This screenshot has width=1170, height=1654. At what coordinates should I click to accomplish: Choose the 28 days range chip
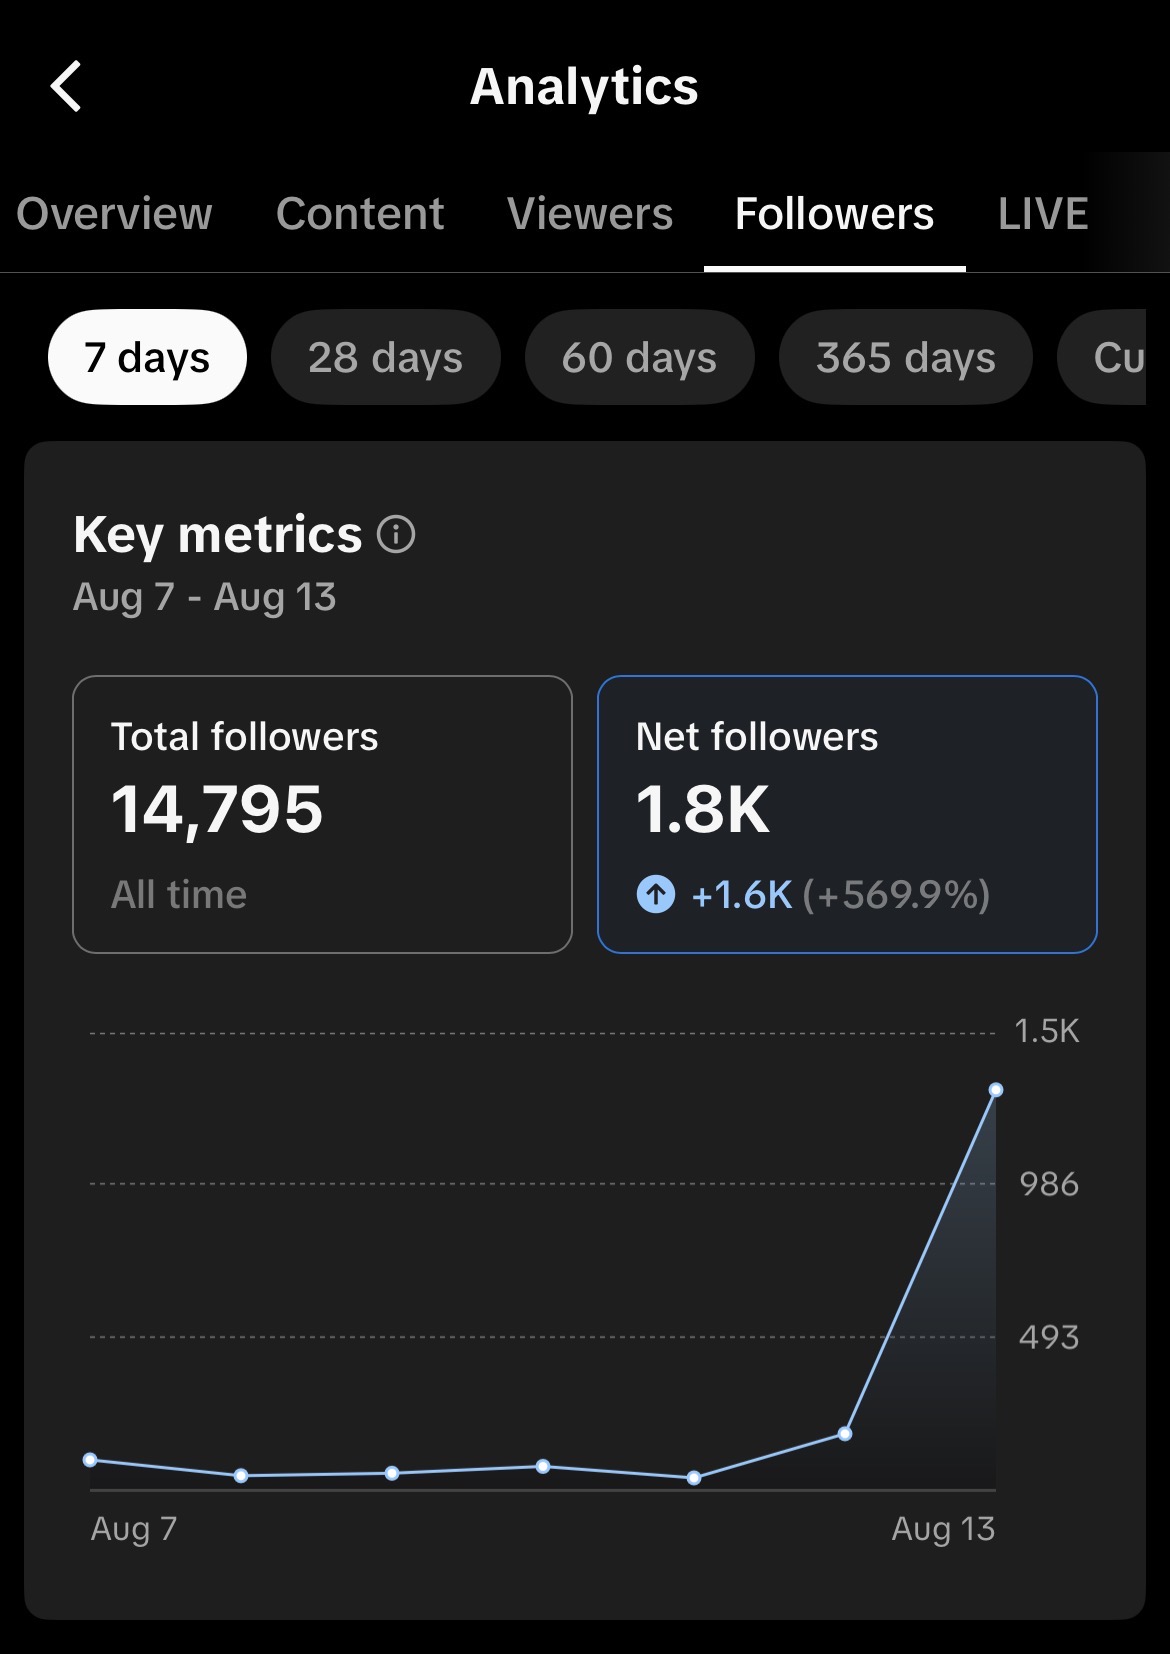tap(386, 357)
